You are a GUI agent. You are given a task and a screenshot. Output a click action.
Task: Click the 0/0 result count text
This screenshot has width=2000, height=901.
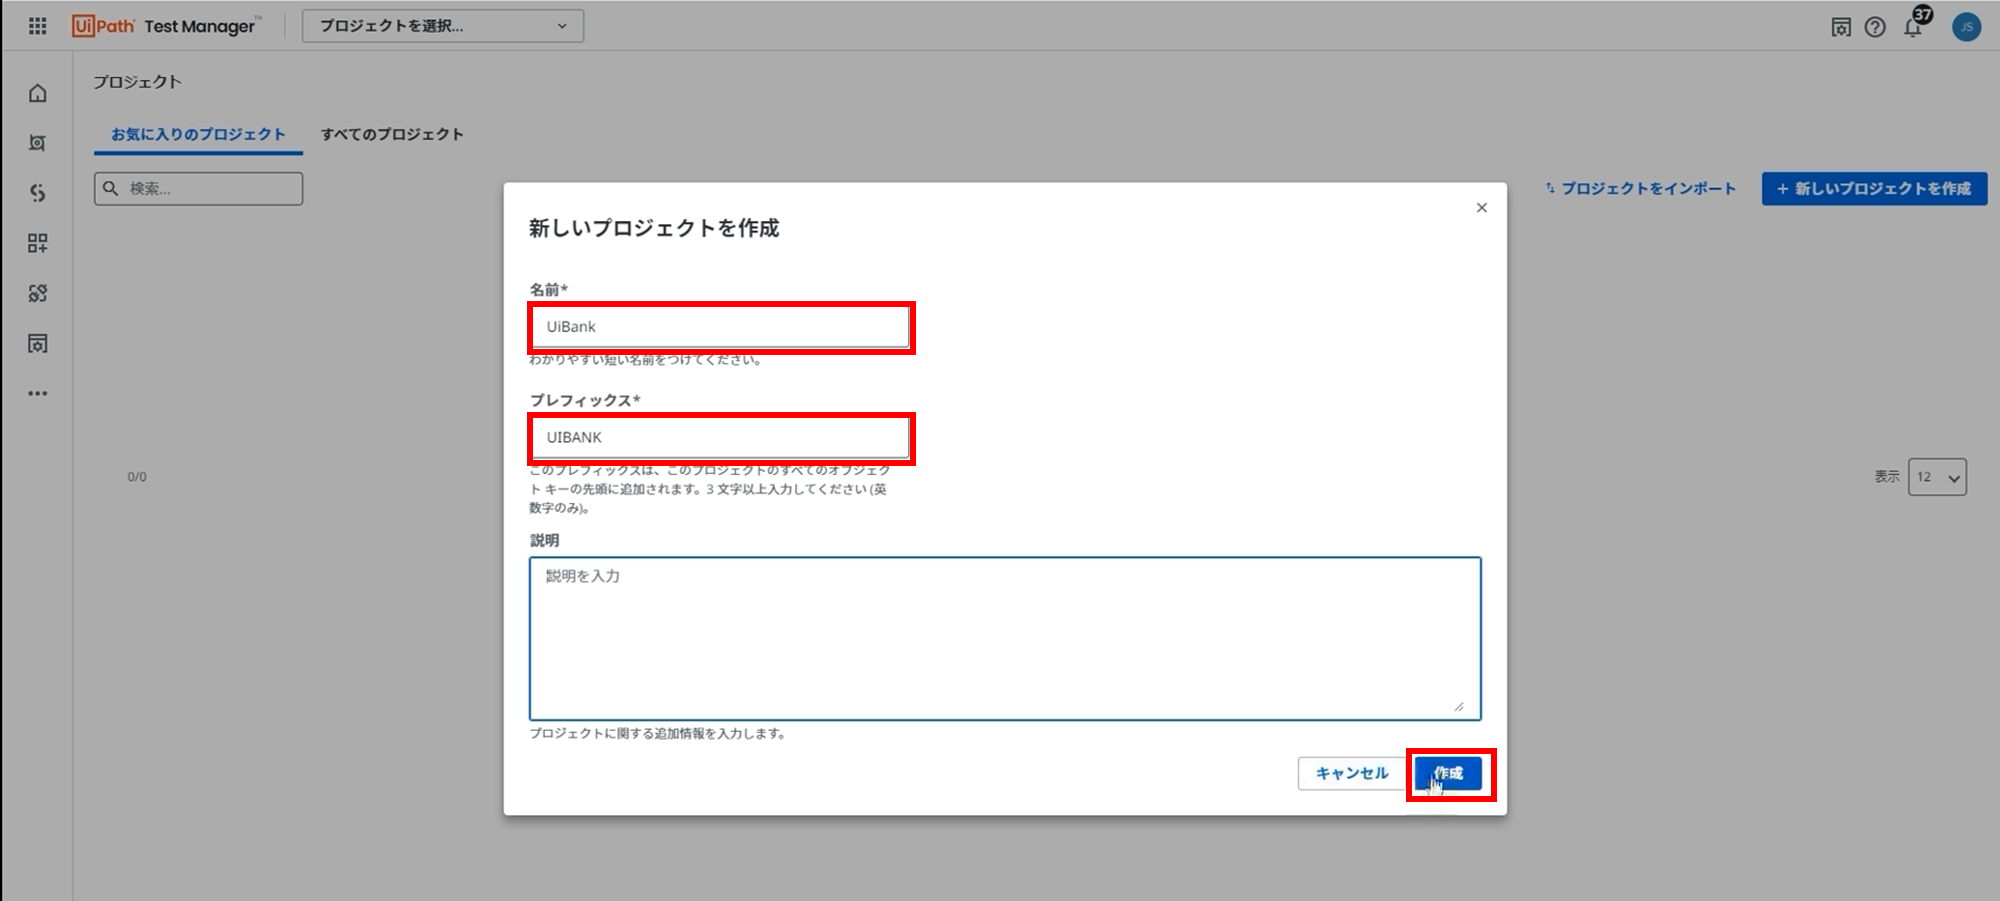(137, 477)
